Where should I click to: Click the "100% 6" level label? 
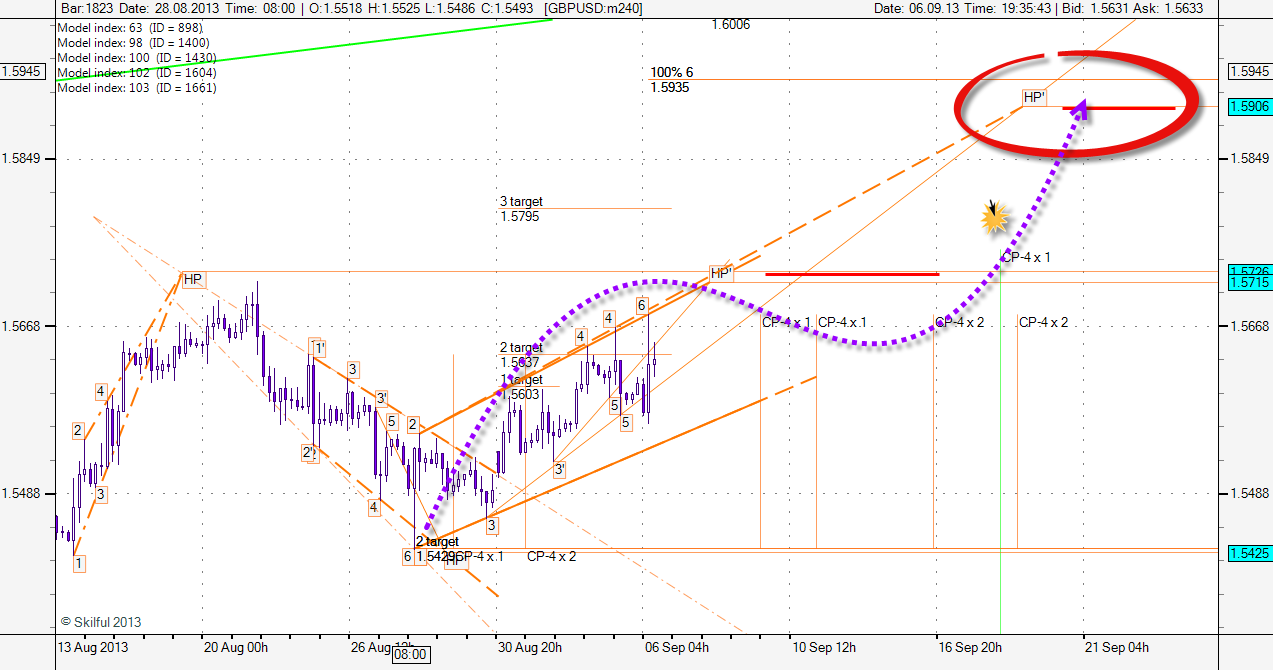pyautogui.click(x=671, y=73)
